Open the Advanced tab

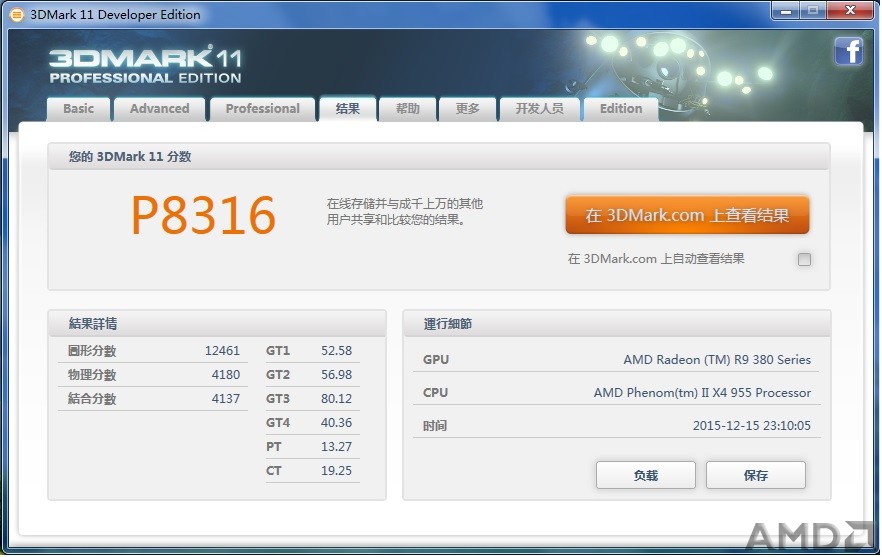[160, 109]
